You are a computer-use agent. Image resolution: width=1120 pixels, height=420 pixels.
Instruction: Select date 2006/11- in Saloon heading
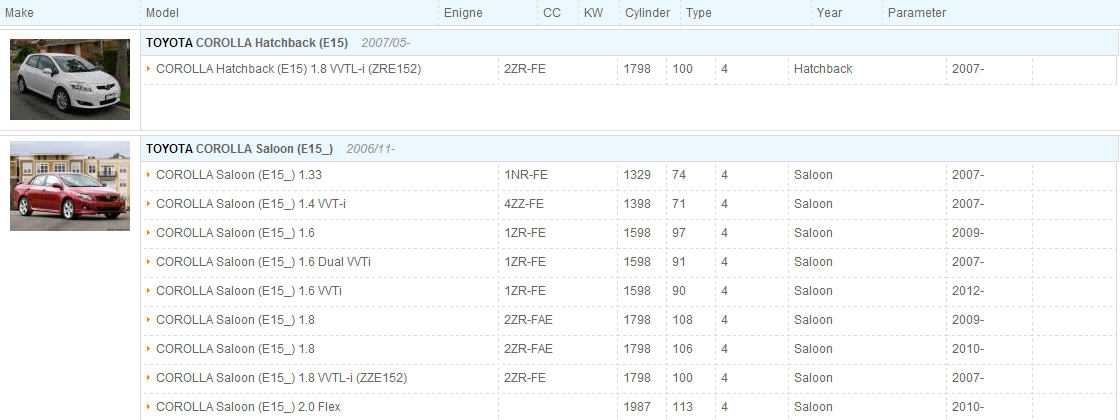(371, 149)
